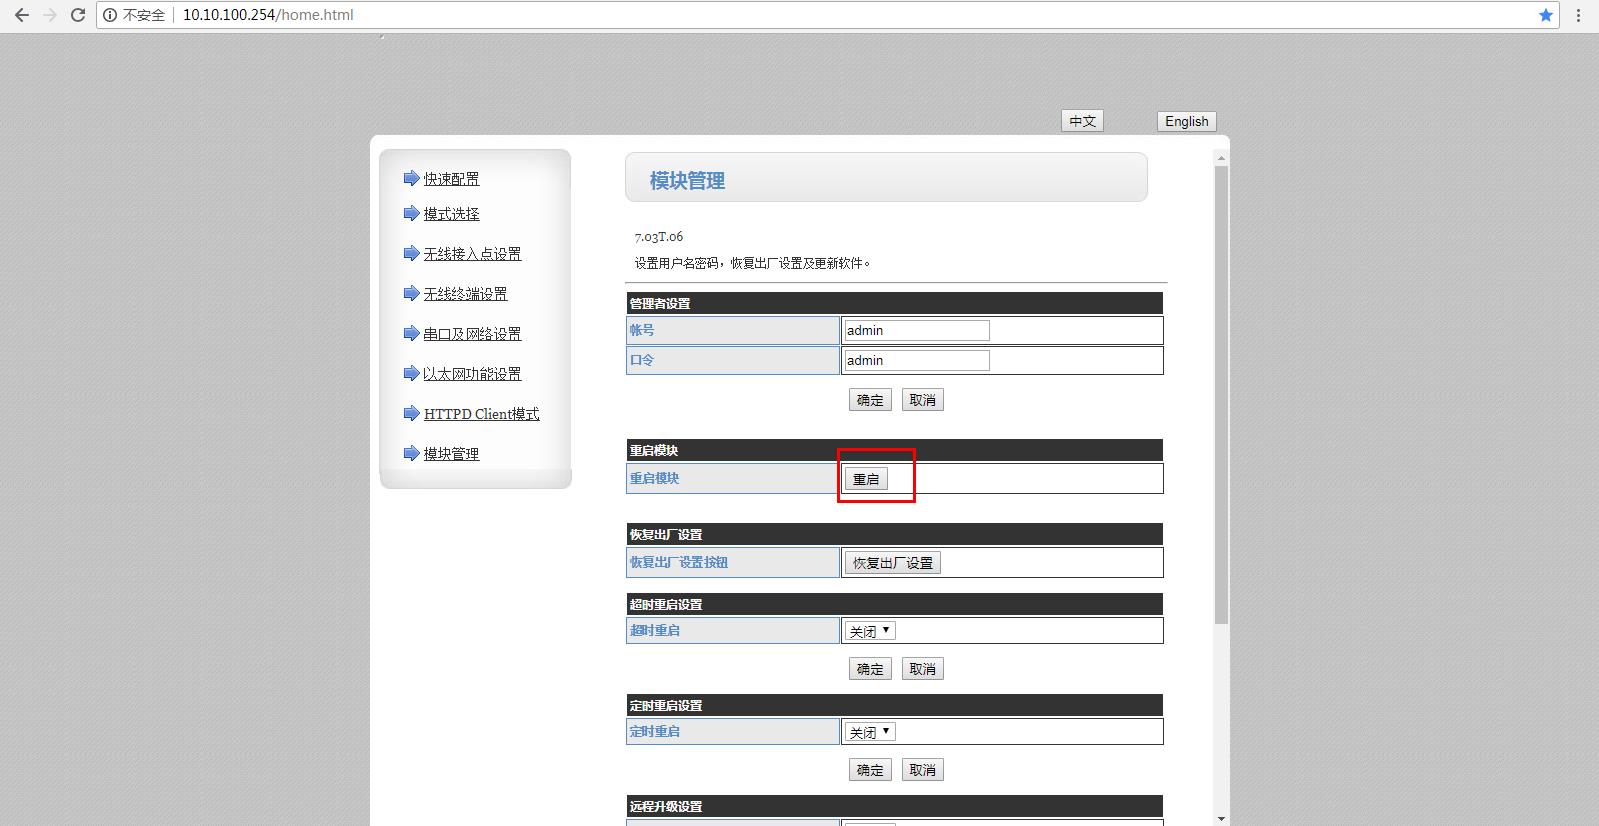Click the arrow icon beside 快速配置

pyautogui.click(x=411, y=178)
